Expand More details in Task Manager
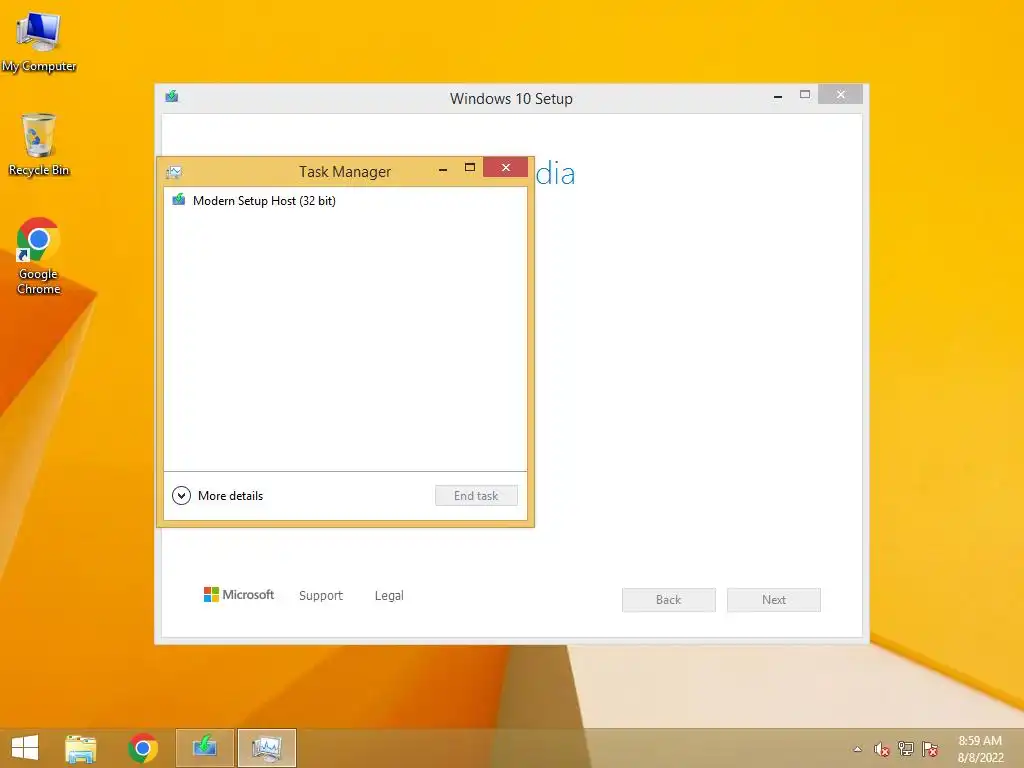Image resolution: width=1024 pixels, height=768 pixels. [217, 496]
